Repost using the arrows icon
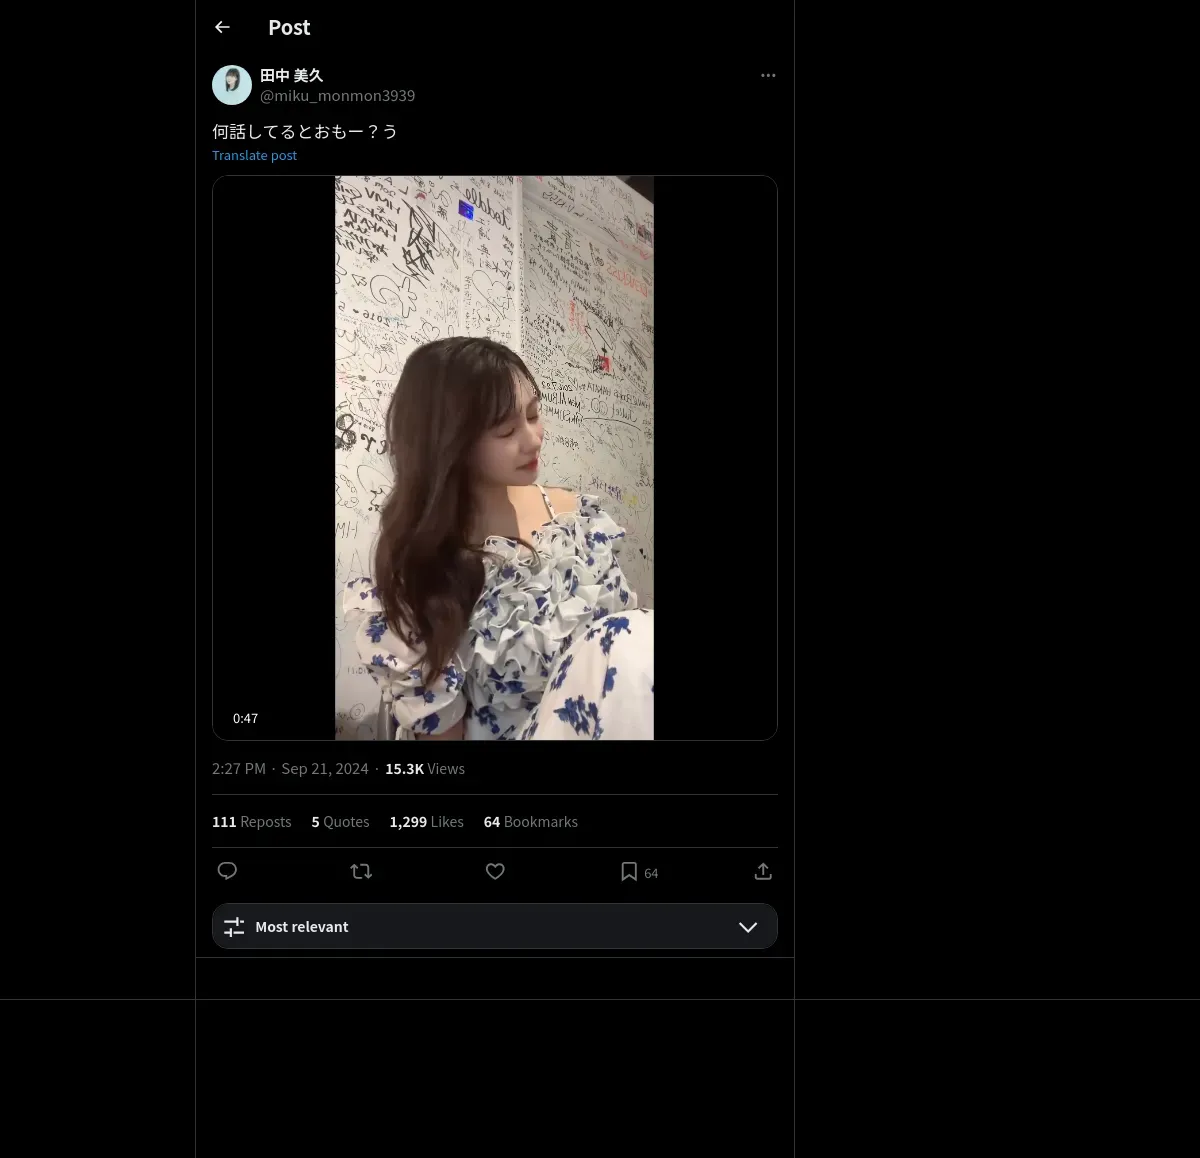This screenshot has height=1158, width=1200. 361,872
